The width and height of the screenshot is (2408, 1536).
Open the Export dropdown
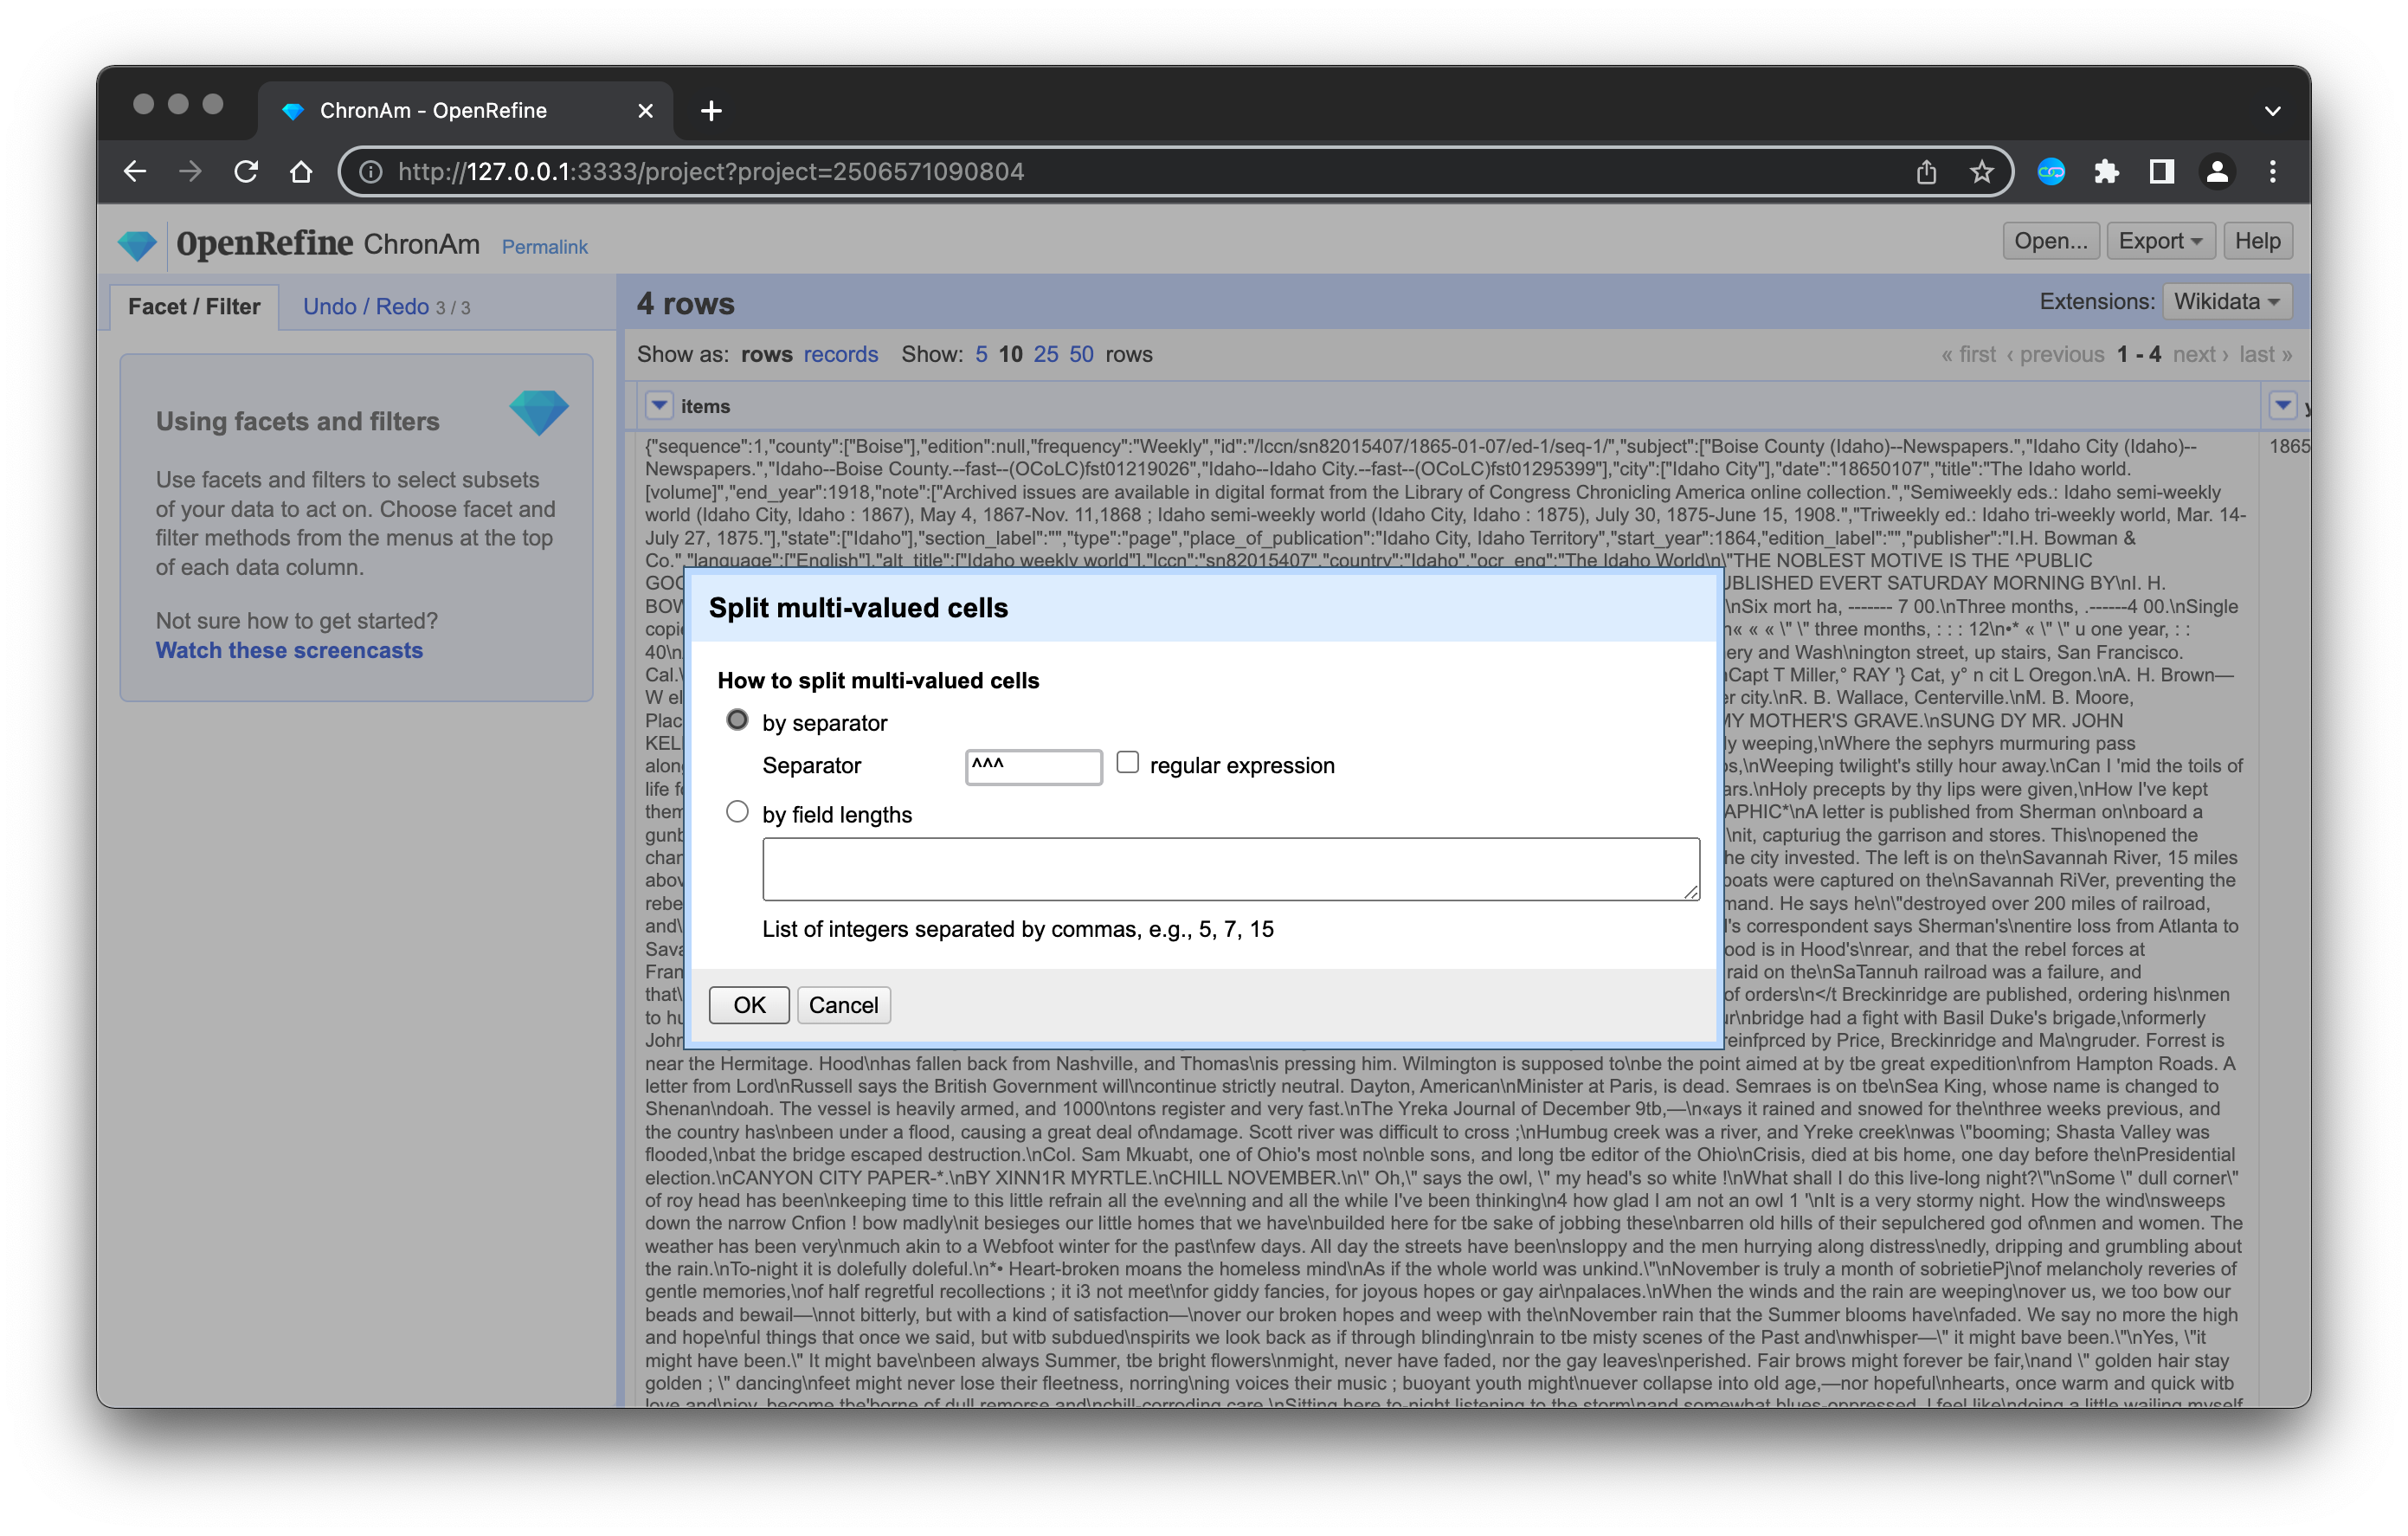point(2160,240)
